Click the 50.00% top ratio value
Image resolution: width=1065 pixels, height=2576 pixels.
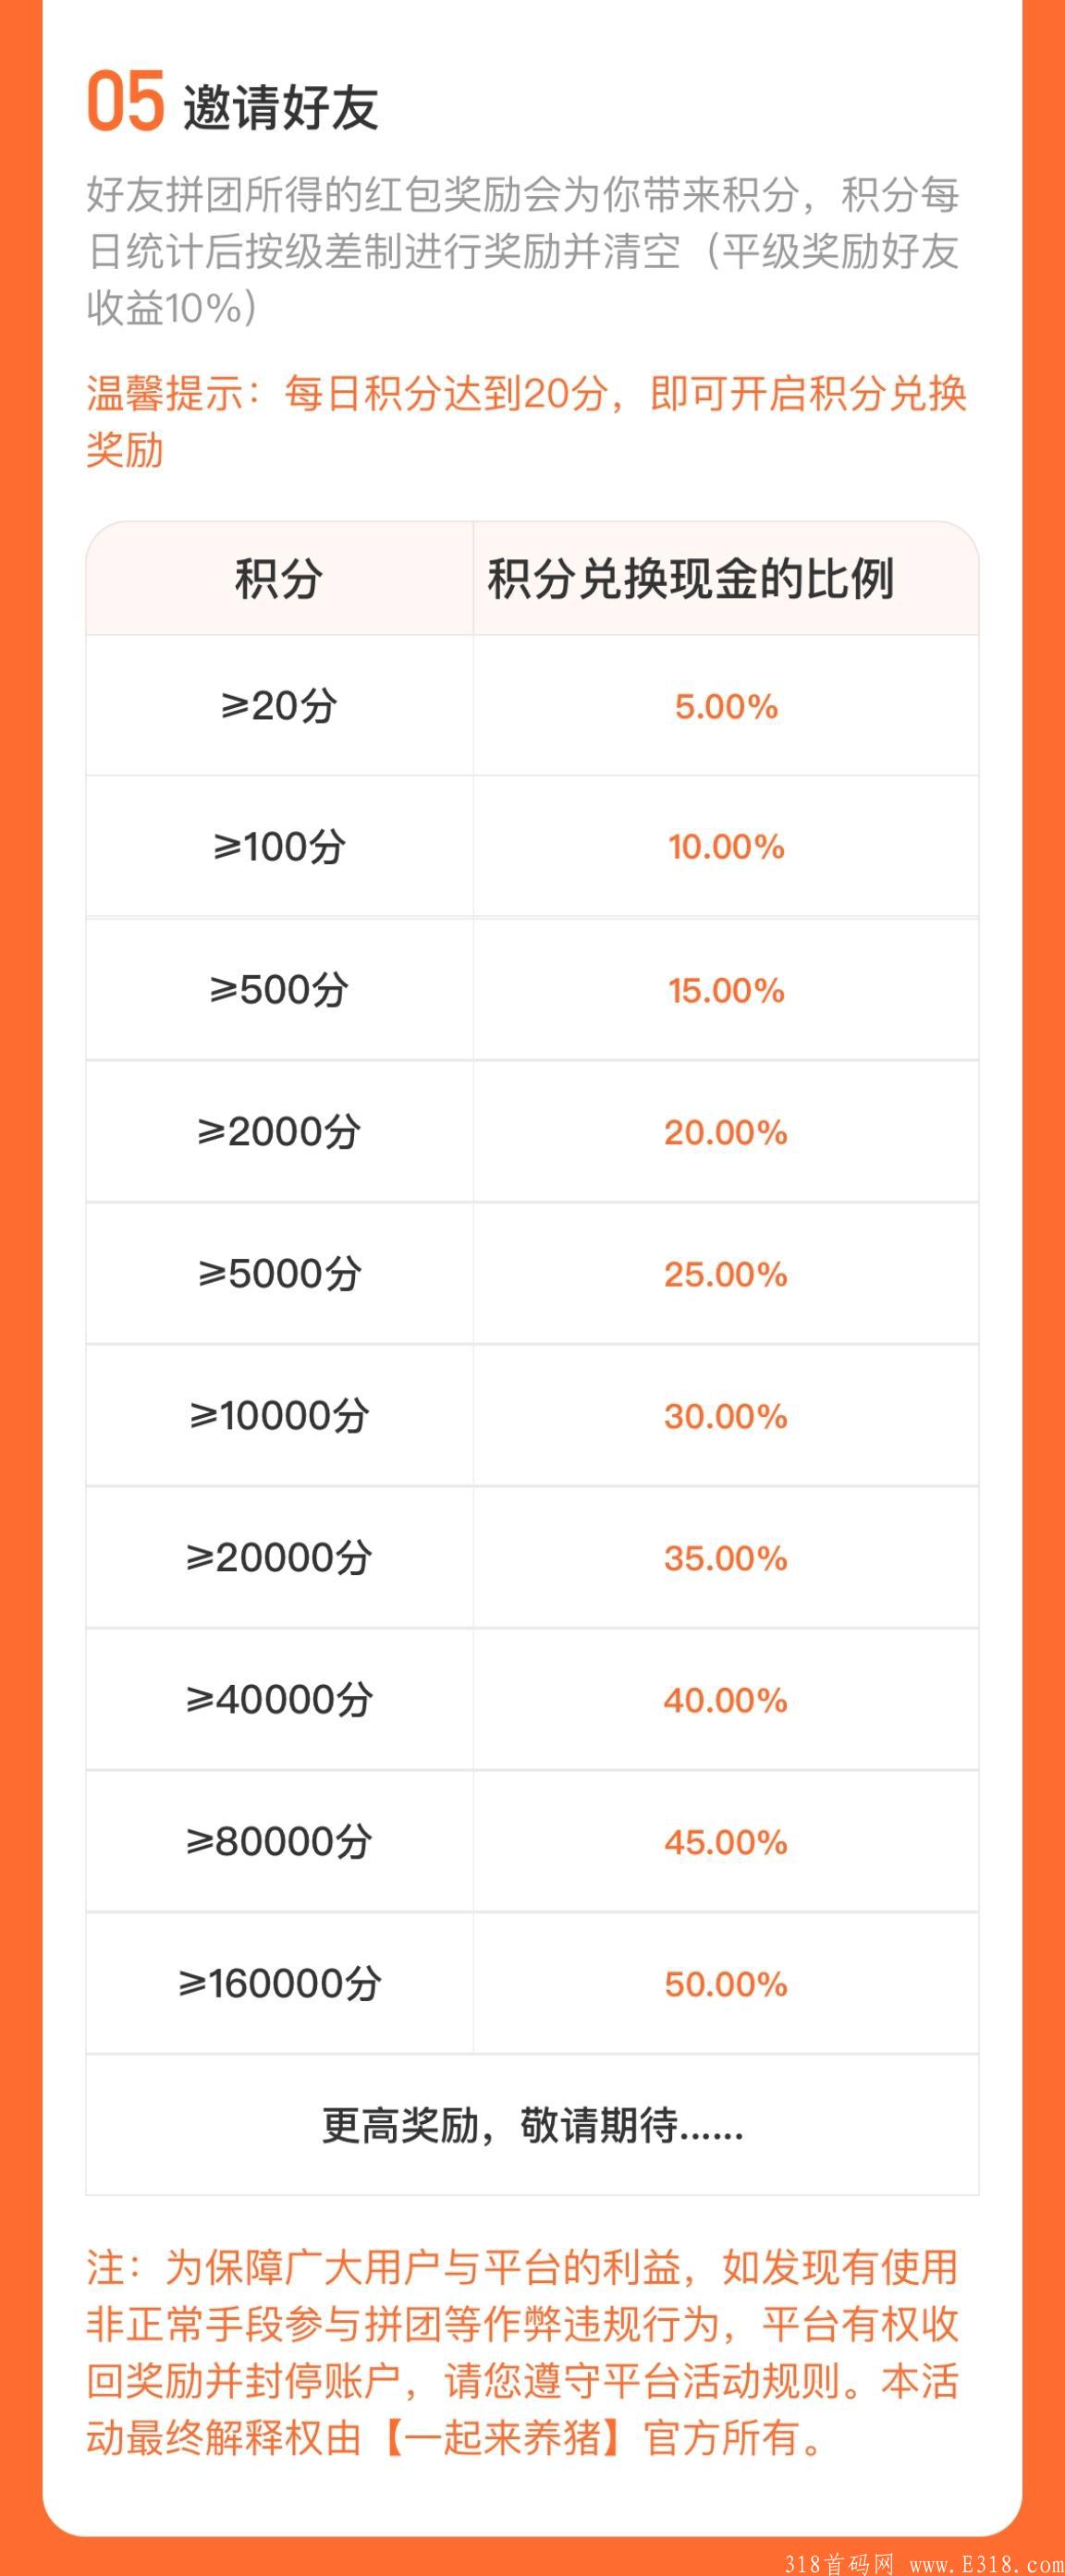click(x=726, y=1985)
